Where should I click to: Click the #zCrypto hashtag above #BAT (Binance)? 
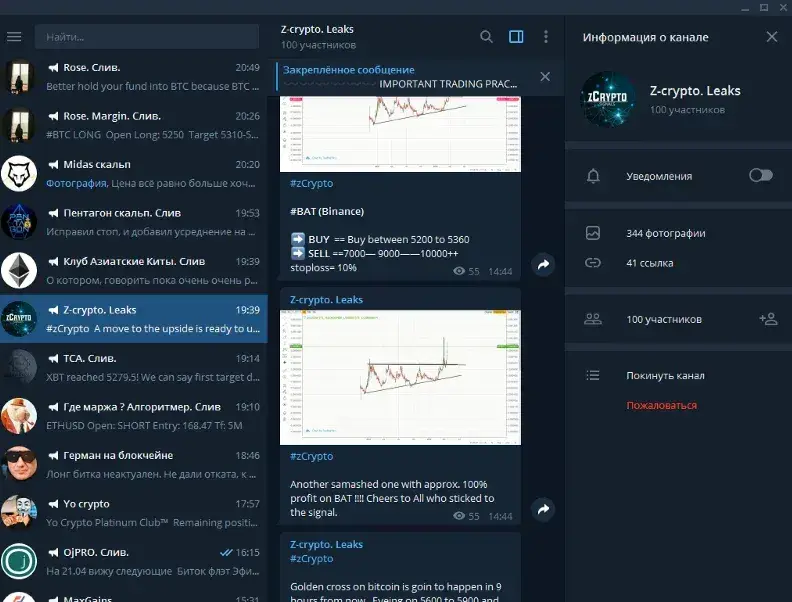coord(311,183)
